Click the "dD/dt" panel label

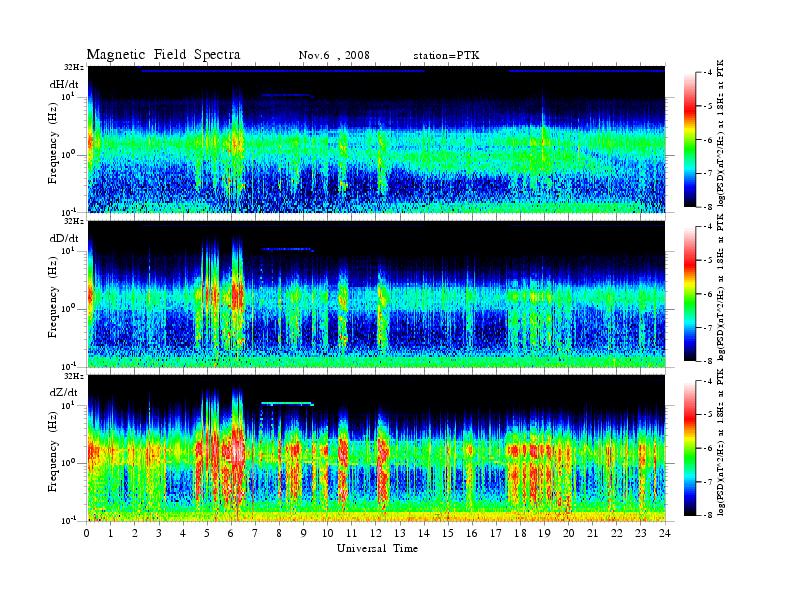click(64, 238)
